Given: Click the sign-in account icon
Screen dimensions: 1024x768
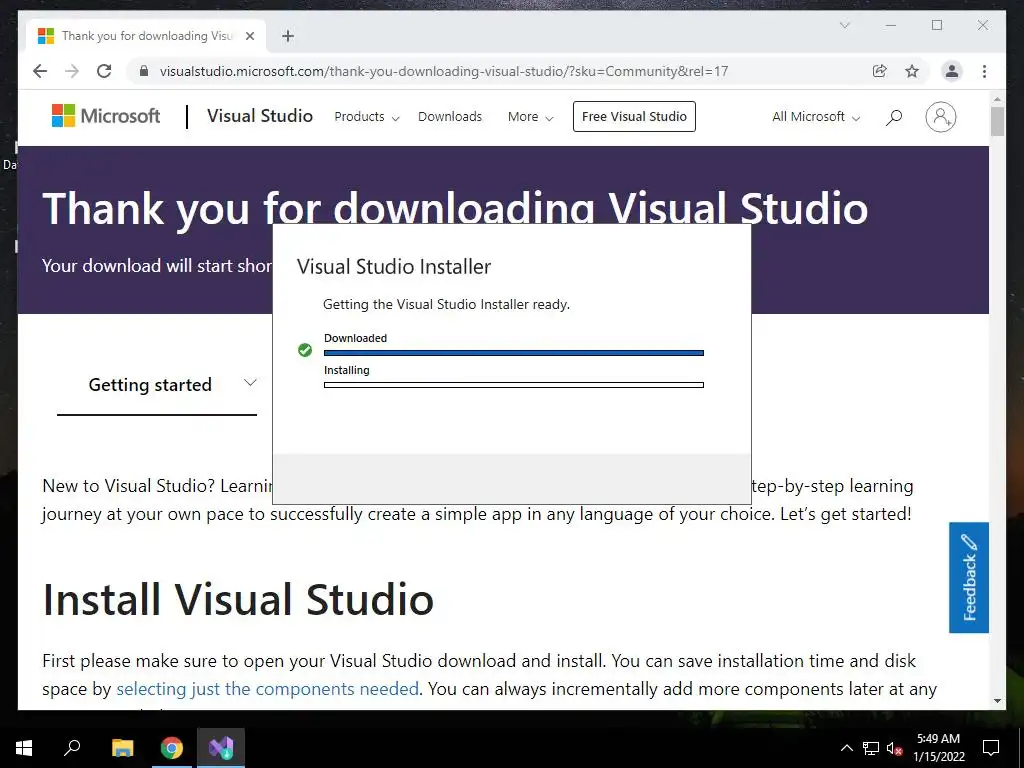Looking at the screenshot, I should coord(940,117).
